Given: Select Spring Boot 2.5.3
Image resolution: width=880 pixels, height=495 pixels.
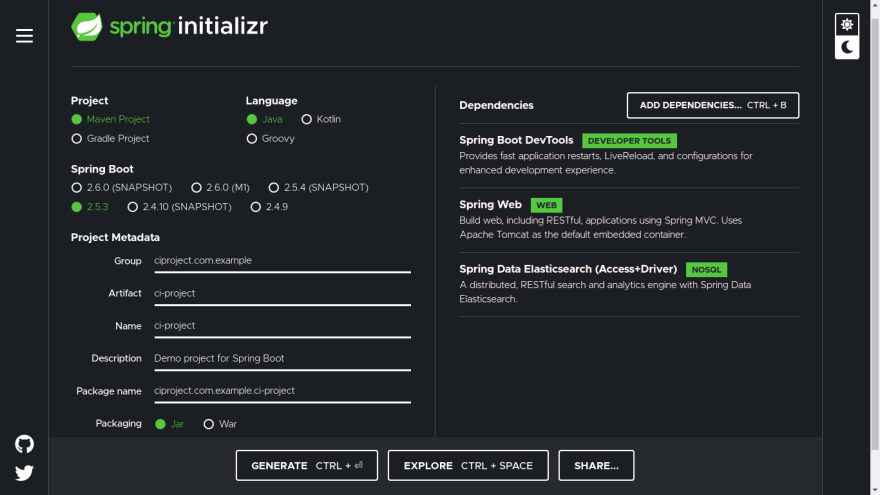Looking at the screenshot, I should coord(90,207).
